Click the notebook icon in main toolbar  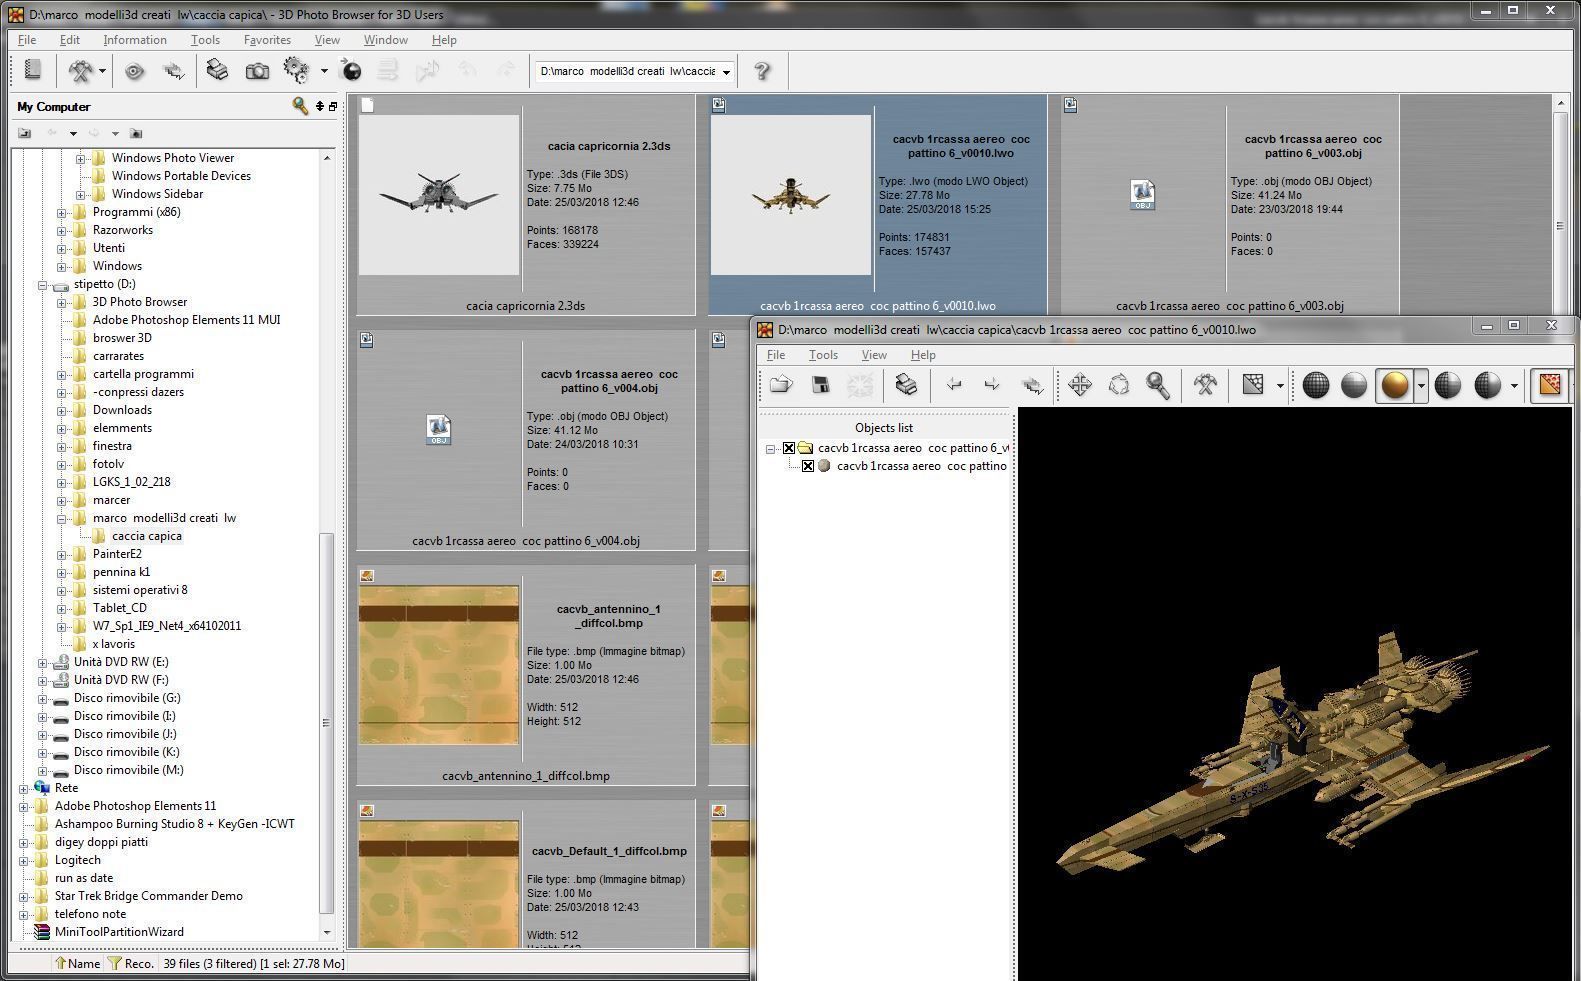33,70
